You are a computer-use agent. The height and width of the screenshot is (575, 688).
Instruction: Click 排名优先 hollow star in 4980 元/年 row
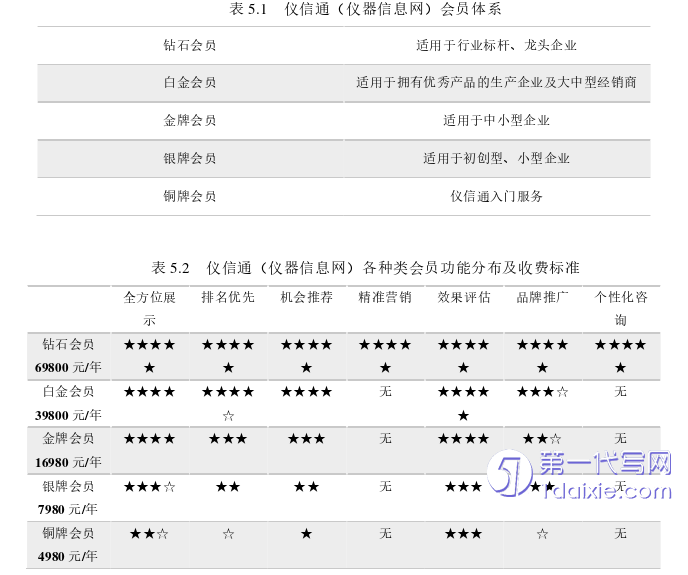coord(228,534)
